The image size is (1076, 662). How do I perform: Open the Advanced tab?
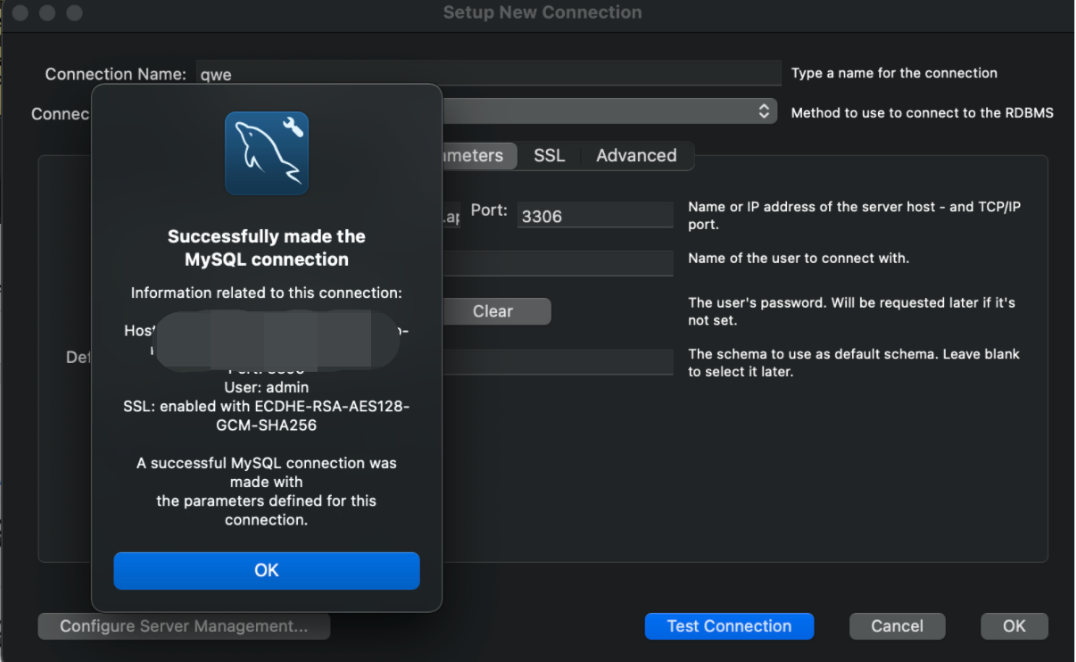click(636, 156)
